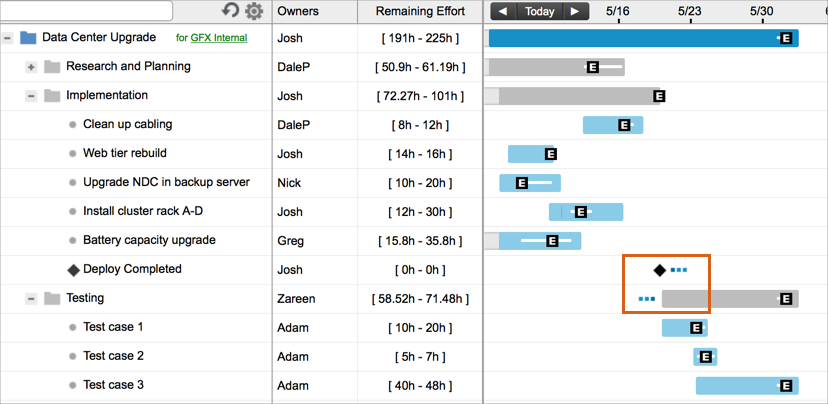Click the Deploy Completed diamond milestone icon
The width and height of the screenshot is (828, 404).
(73, 269)
